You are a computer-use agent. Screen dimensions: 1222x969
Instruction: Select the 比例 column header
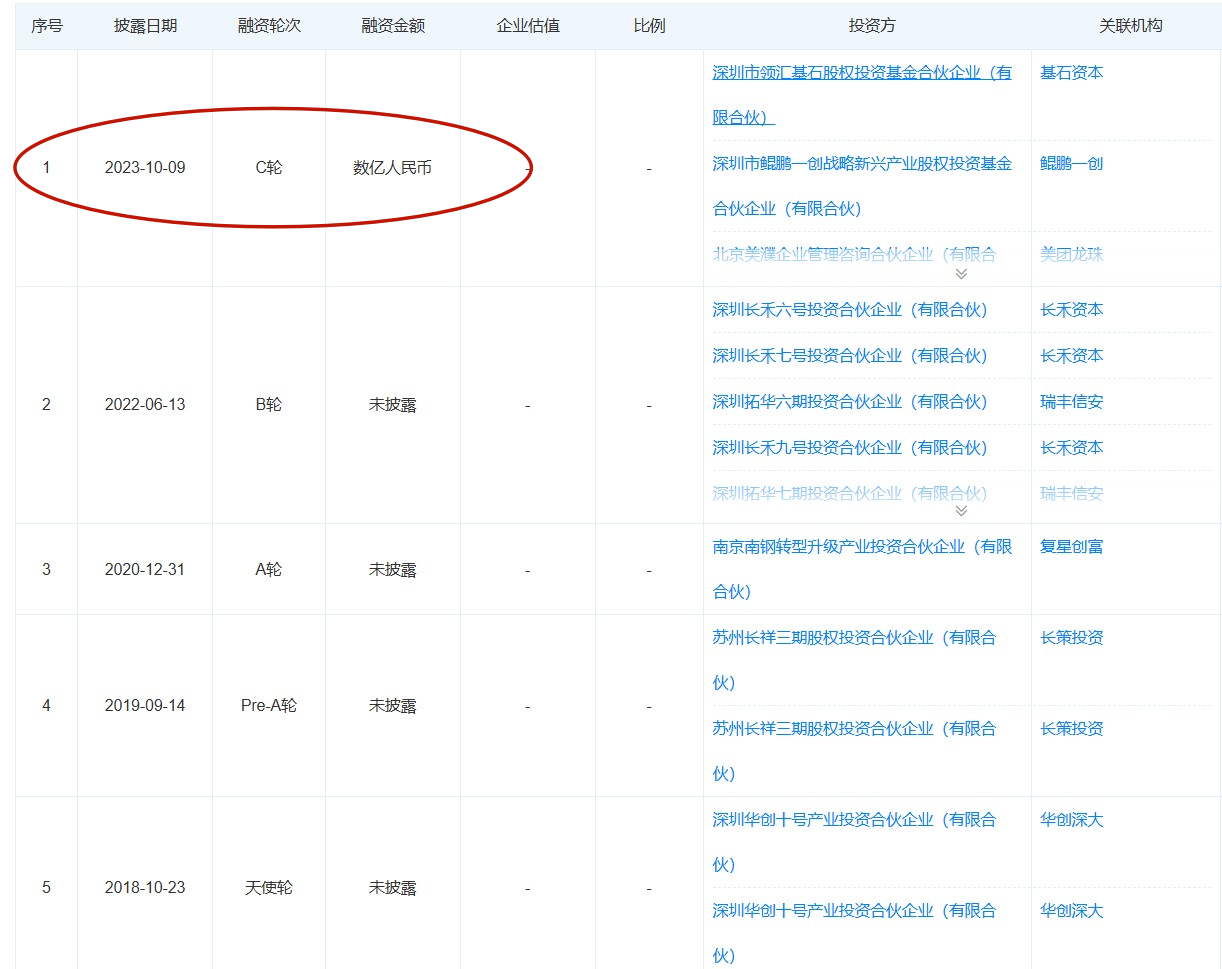[649, 26]
